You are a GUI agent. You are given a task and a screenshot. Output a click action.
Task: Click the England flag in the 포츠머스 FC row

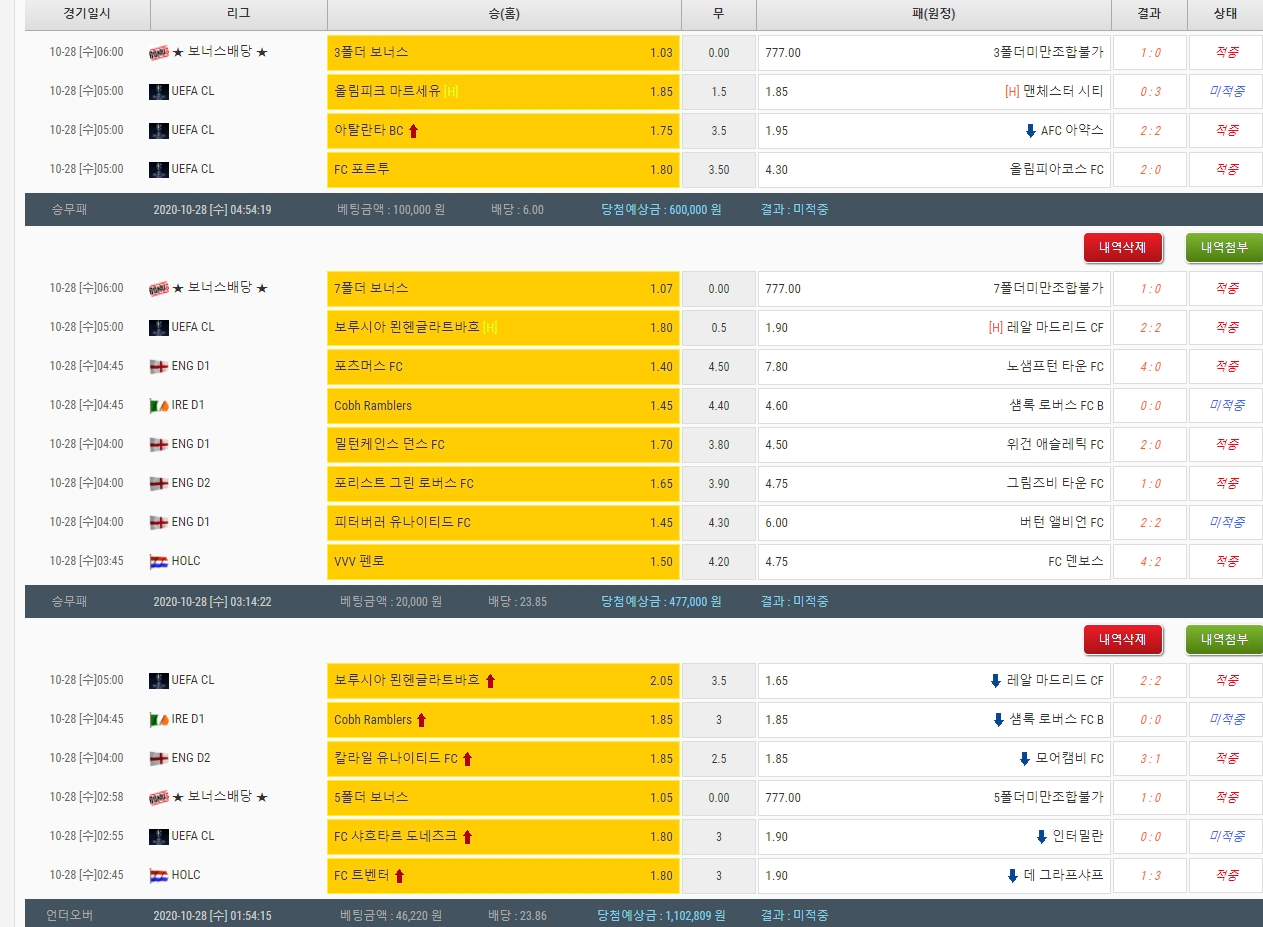click(x=158, y=366)
